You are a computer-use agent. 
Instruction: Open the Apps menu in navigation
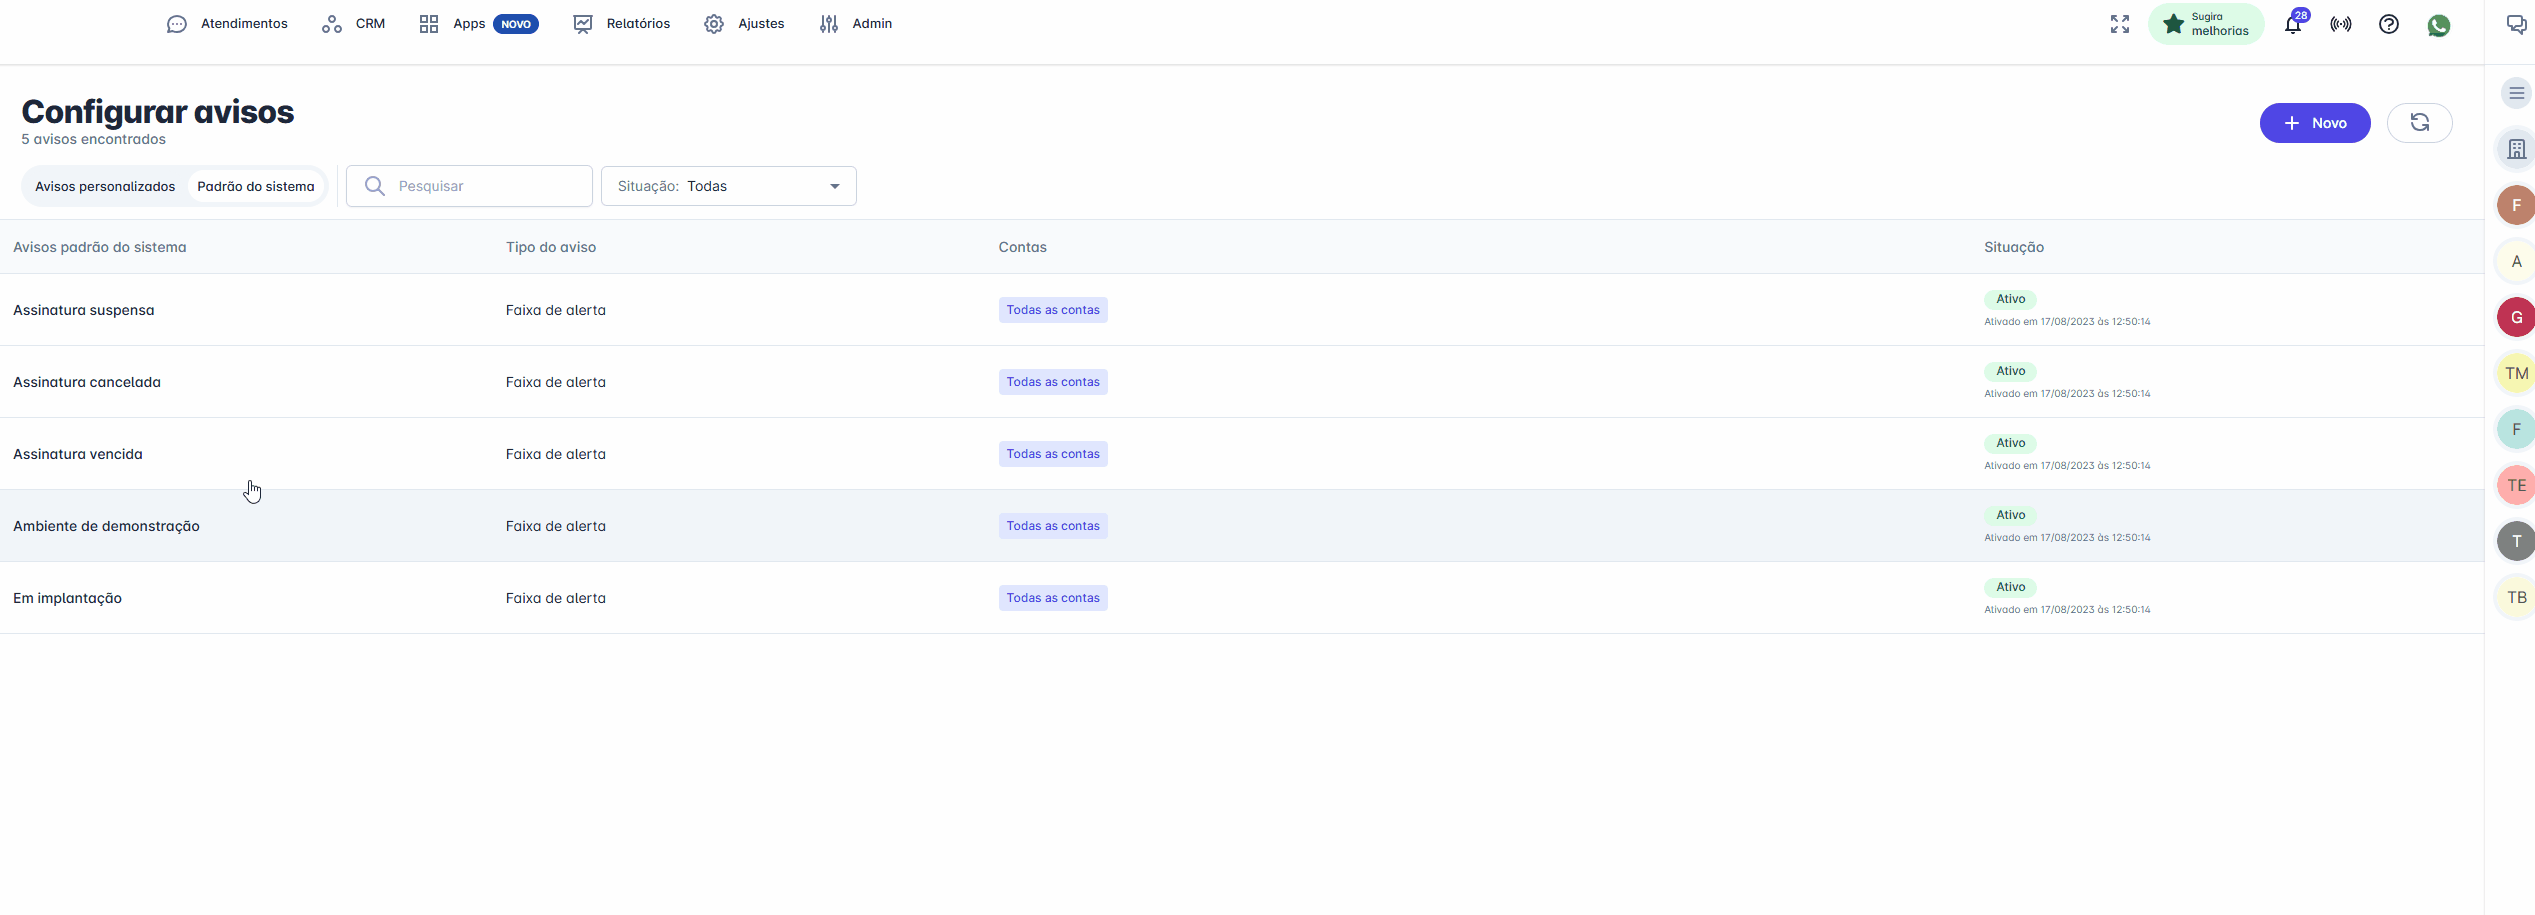click(x=468, y=24)
